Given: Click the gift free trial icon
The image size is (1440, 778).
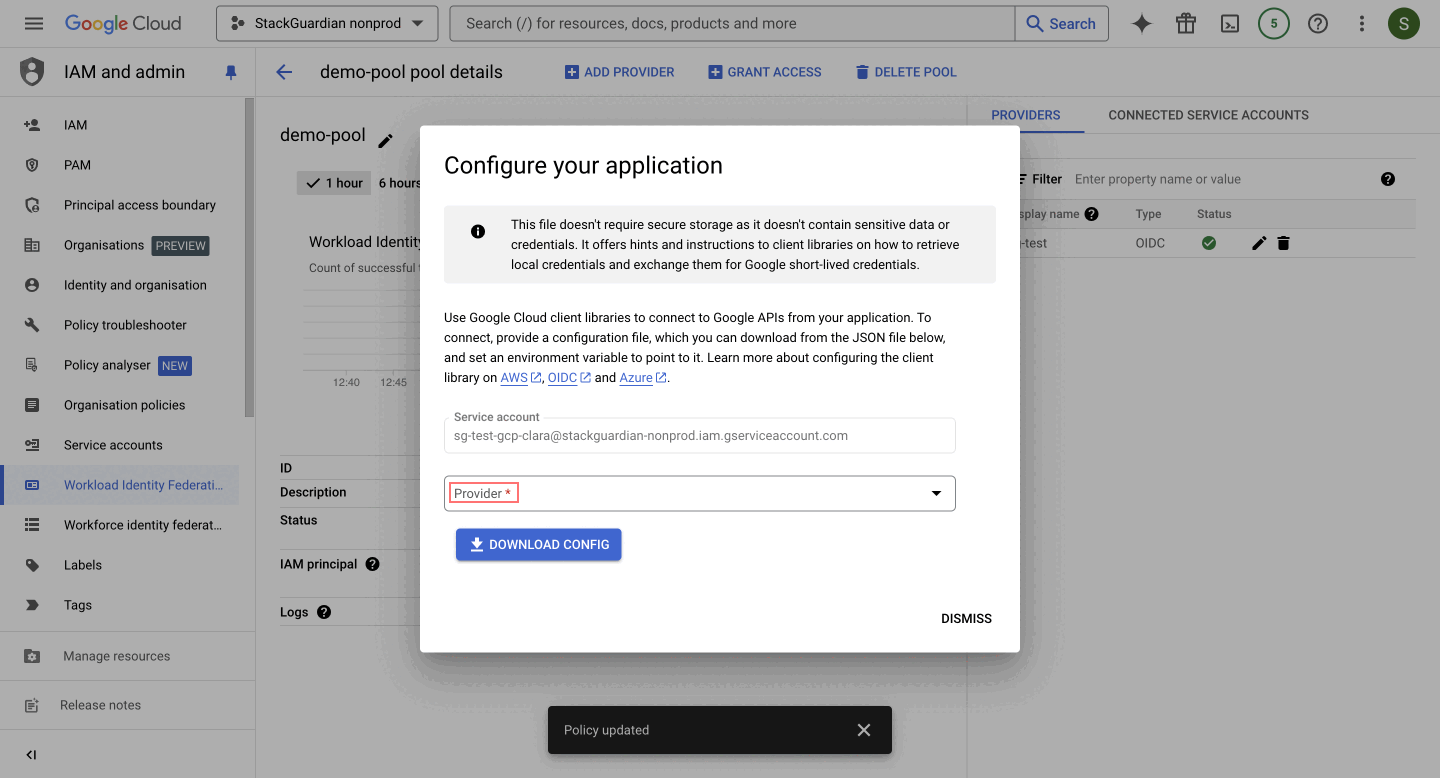Looking at the screenshot, I should (1185, 24).
